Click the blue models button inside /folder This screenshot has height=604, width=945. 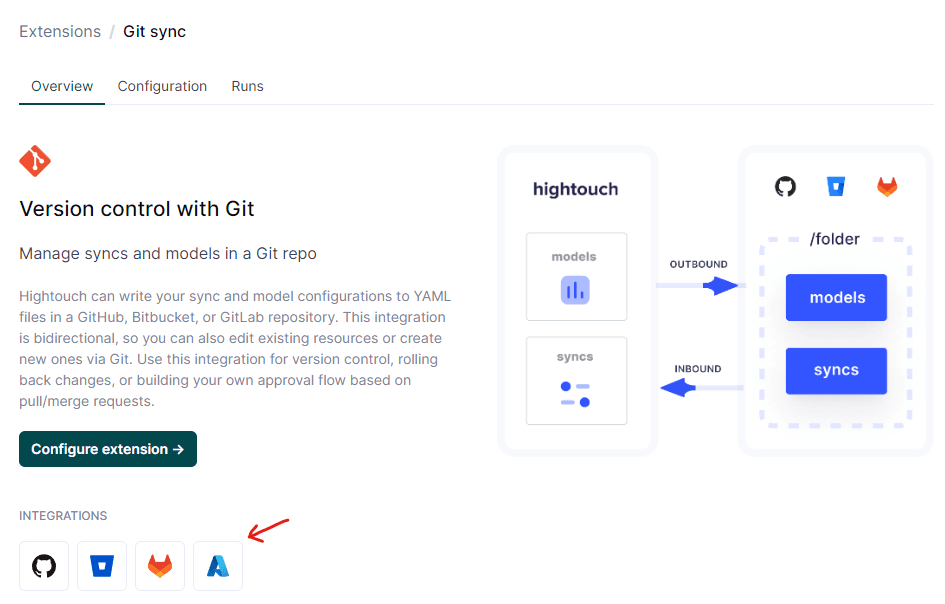[x=836, y=297]
